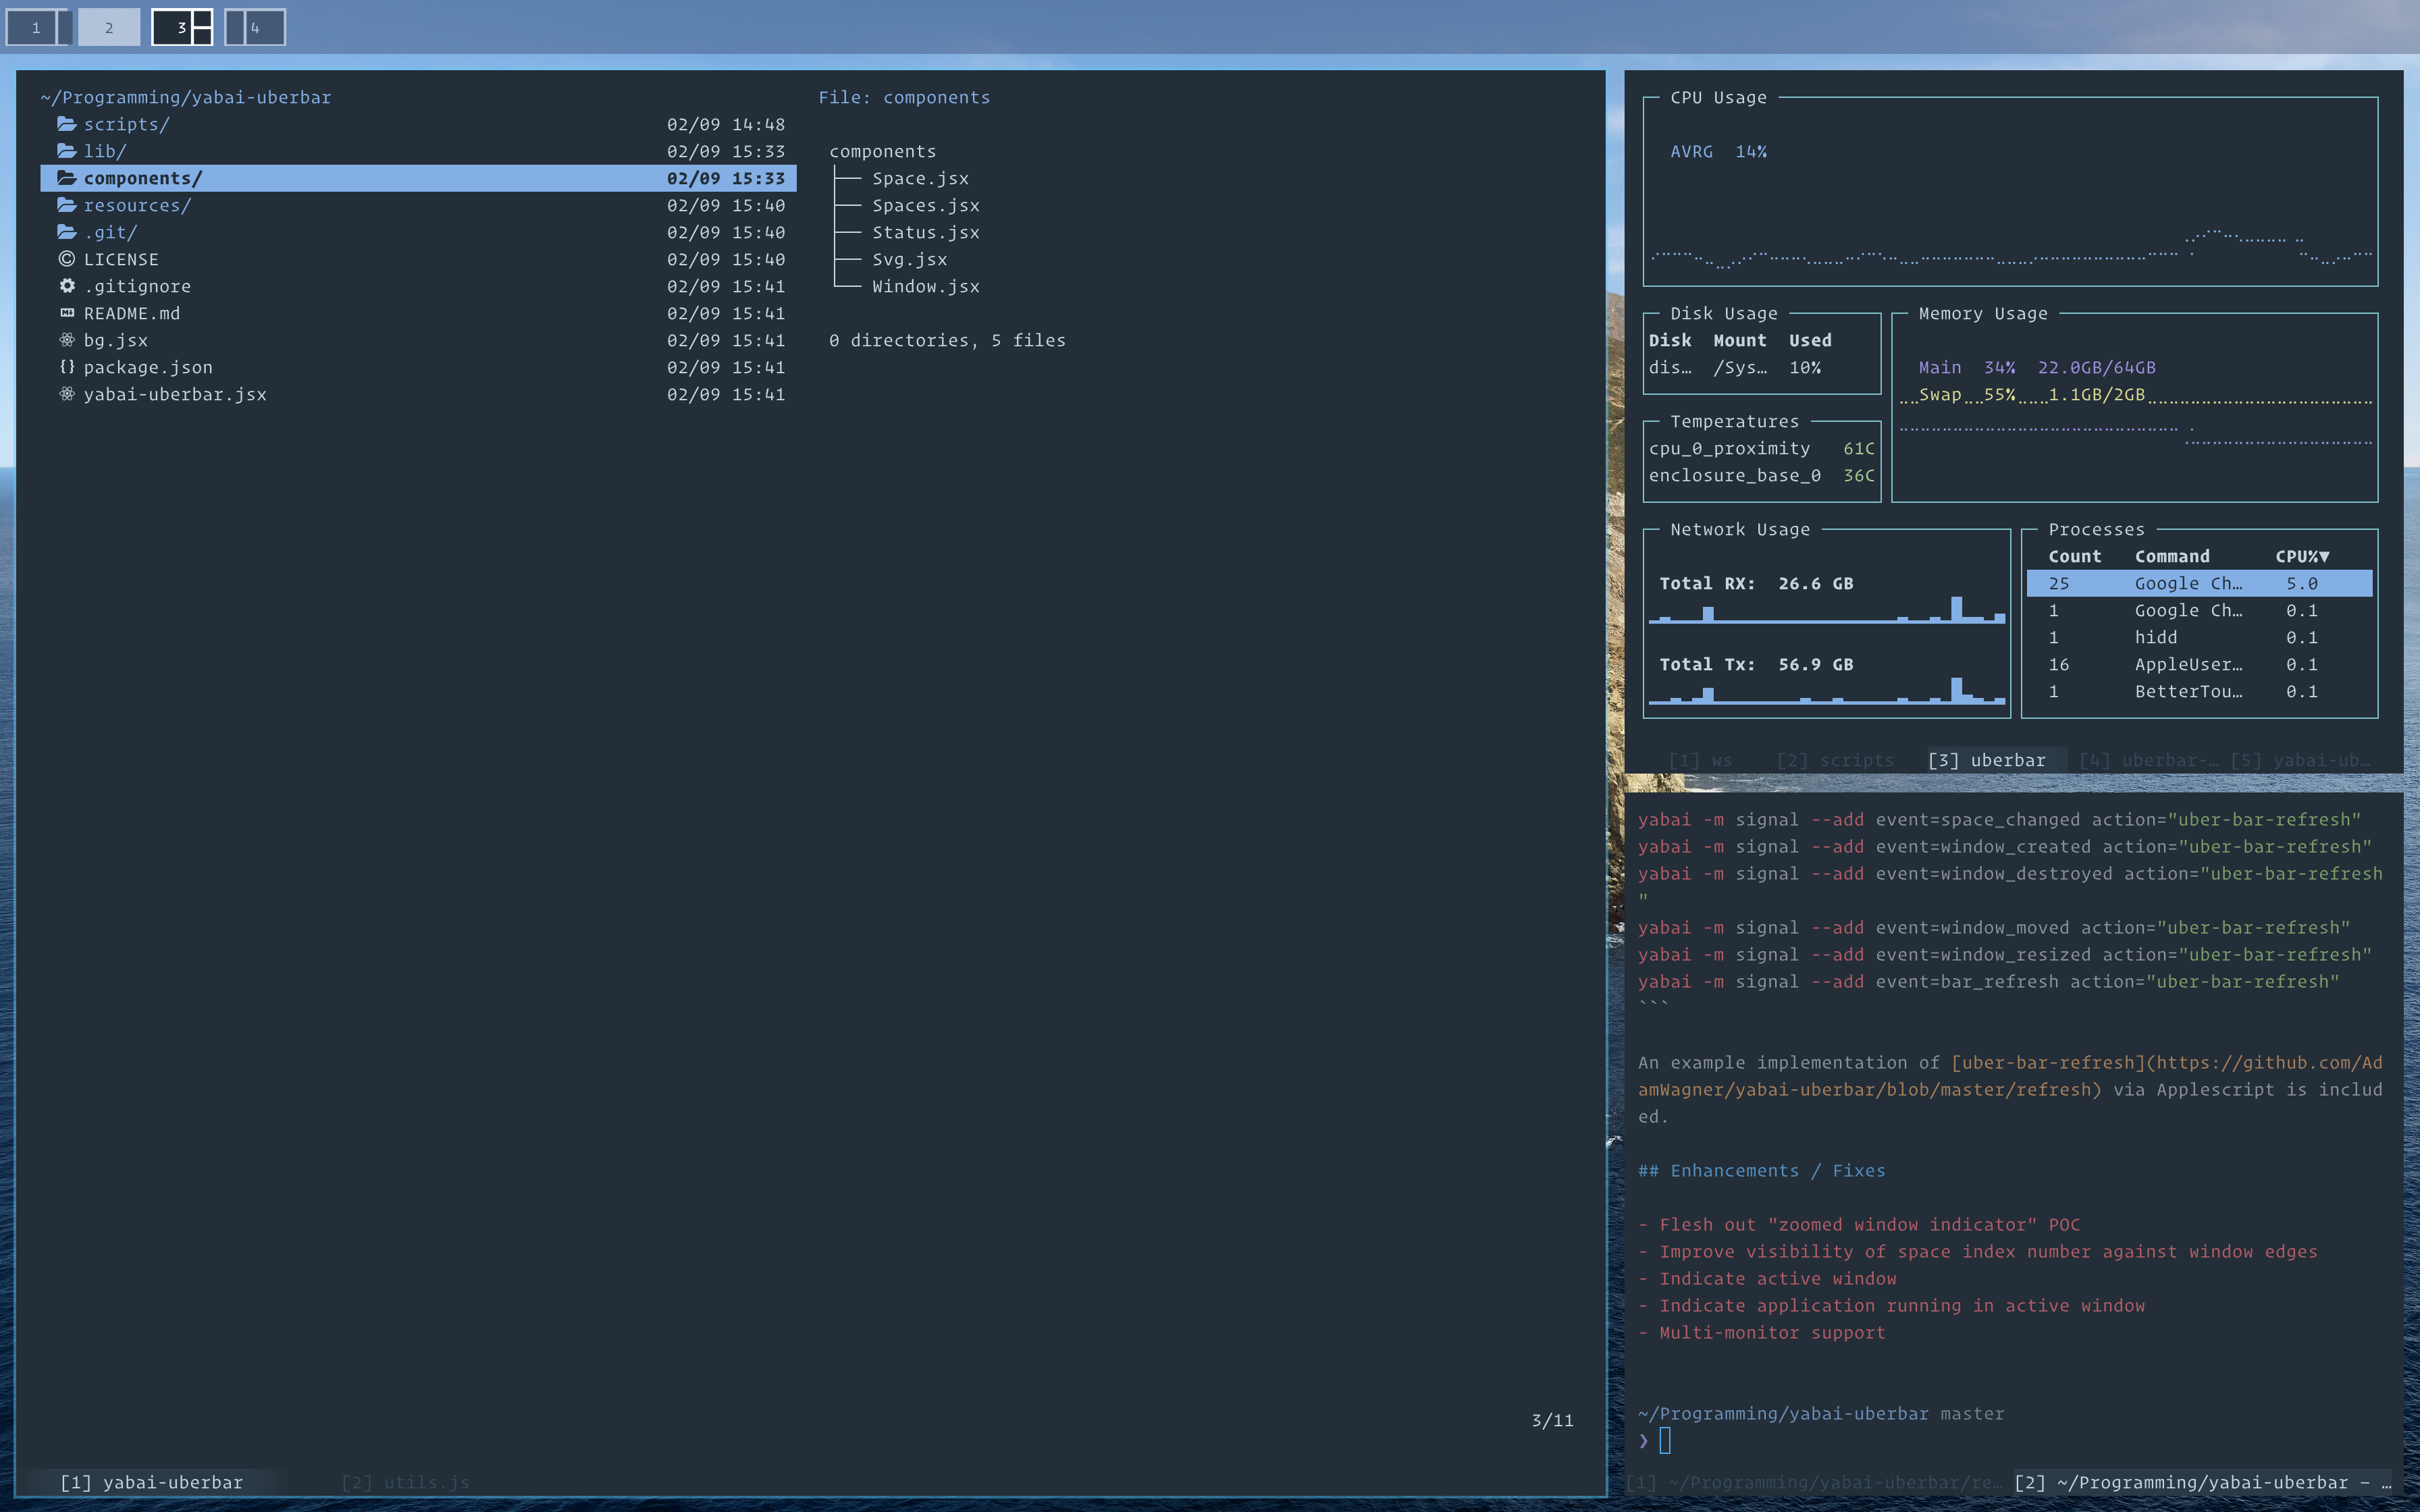Open the scripts/ directory row
The image size is (2420, 1512).
[x=418, y=124]
